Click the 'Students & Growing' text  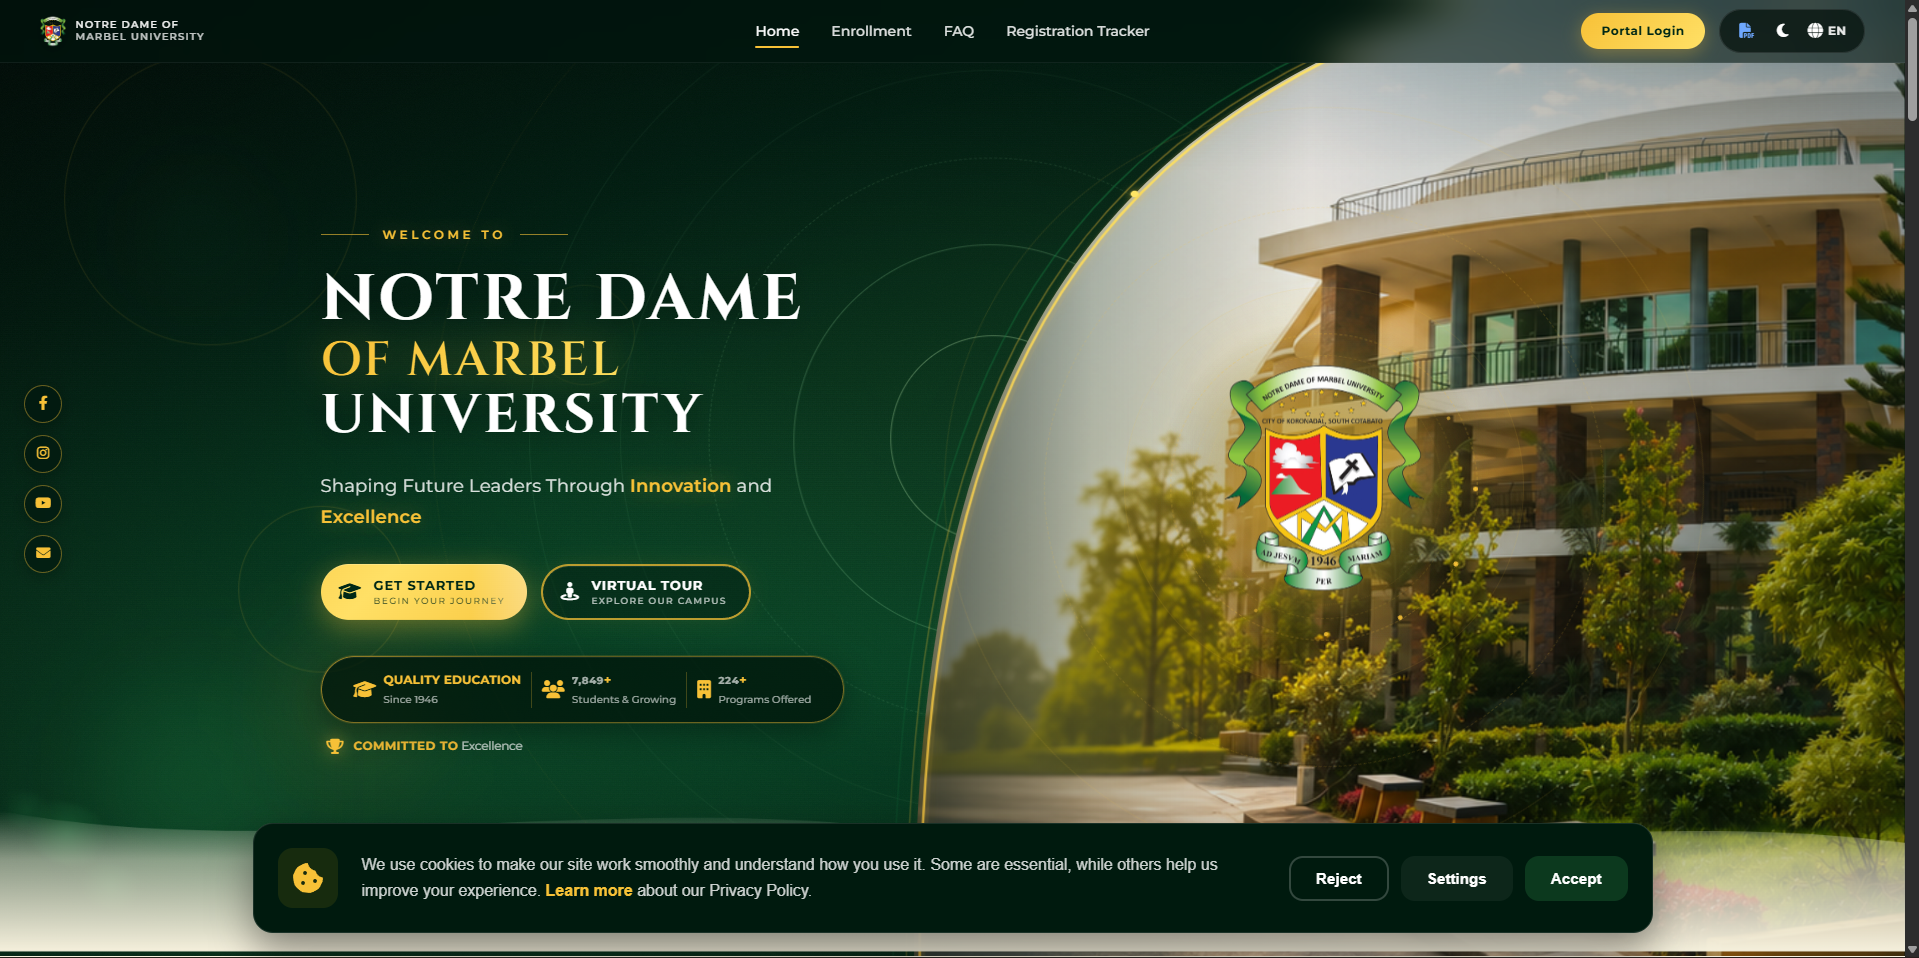click(x=624, y=700)
